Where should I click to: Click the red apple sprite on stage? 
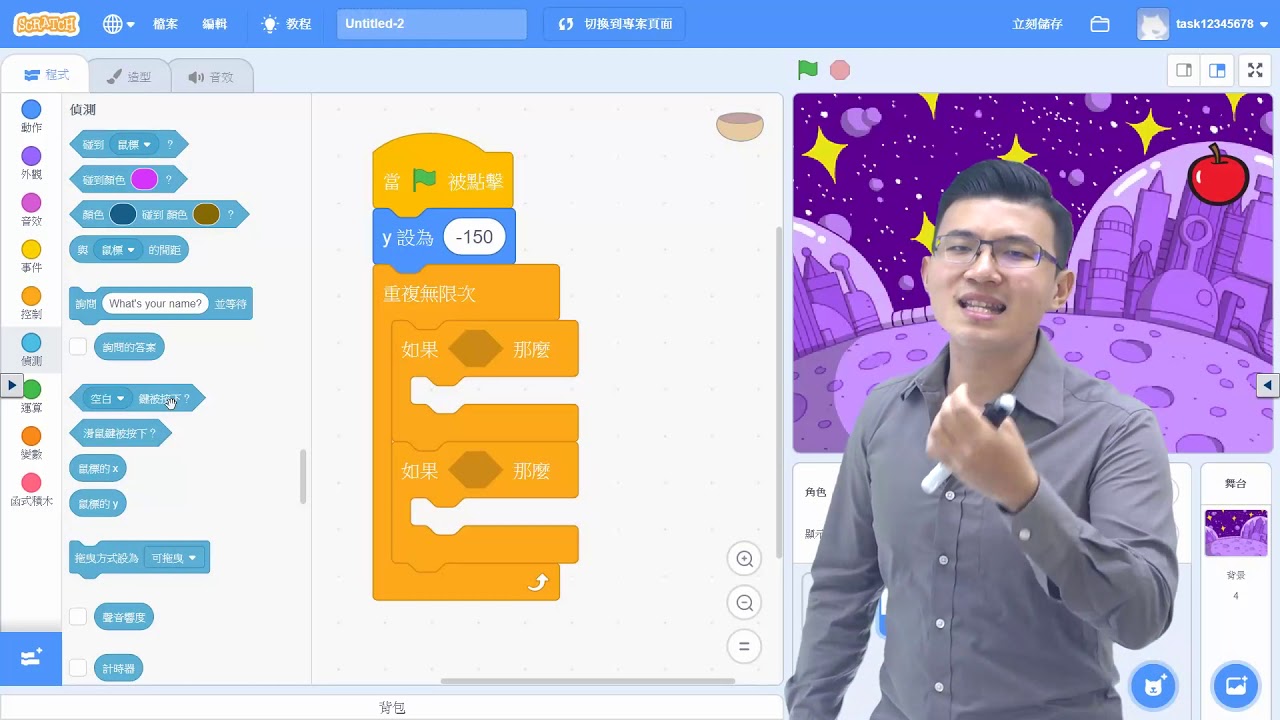pos(1218,175)
